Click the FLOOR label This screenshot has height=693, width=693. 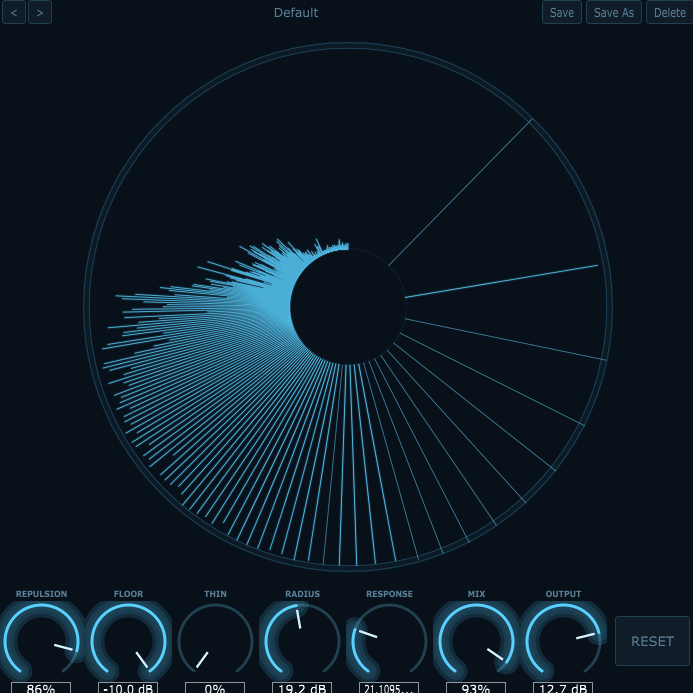click(128, 594)
